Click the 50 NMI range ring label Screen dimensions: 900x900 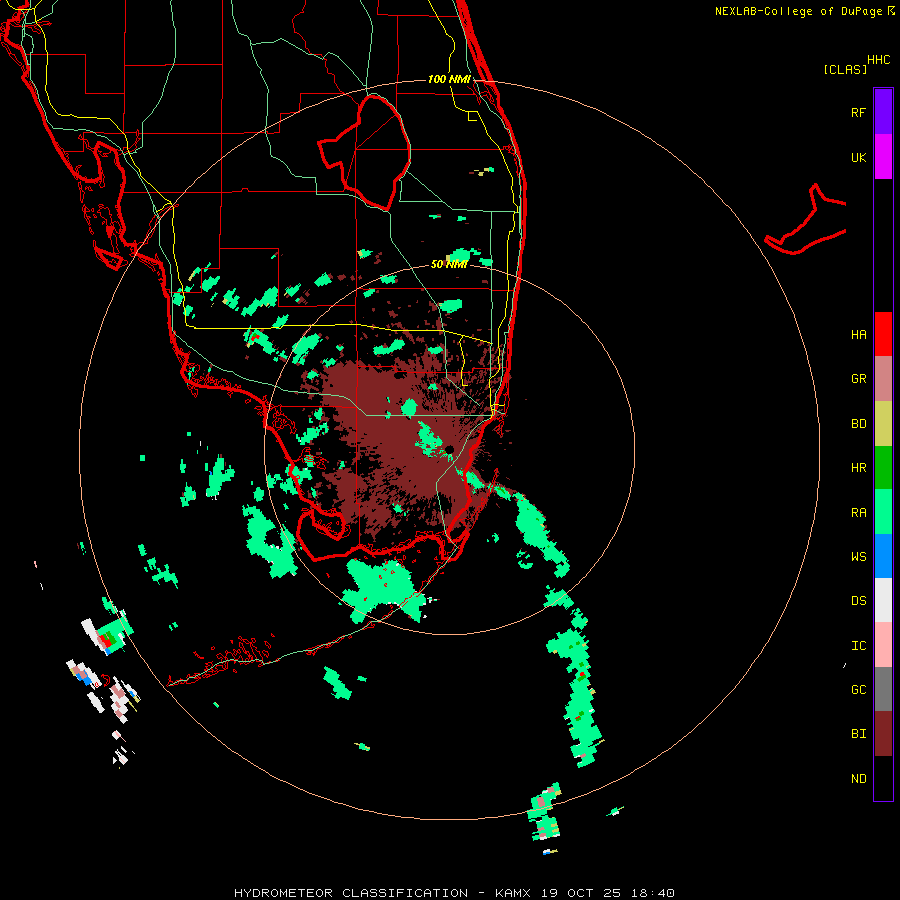coord(449,264)
